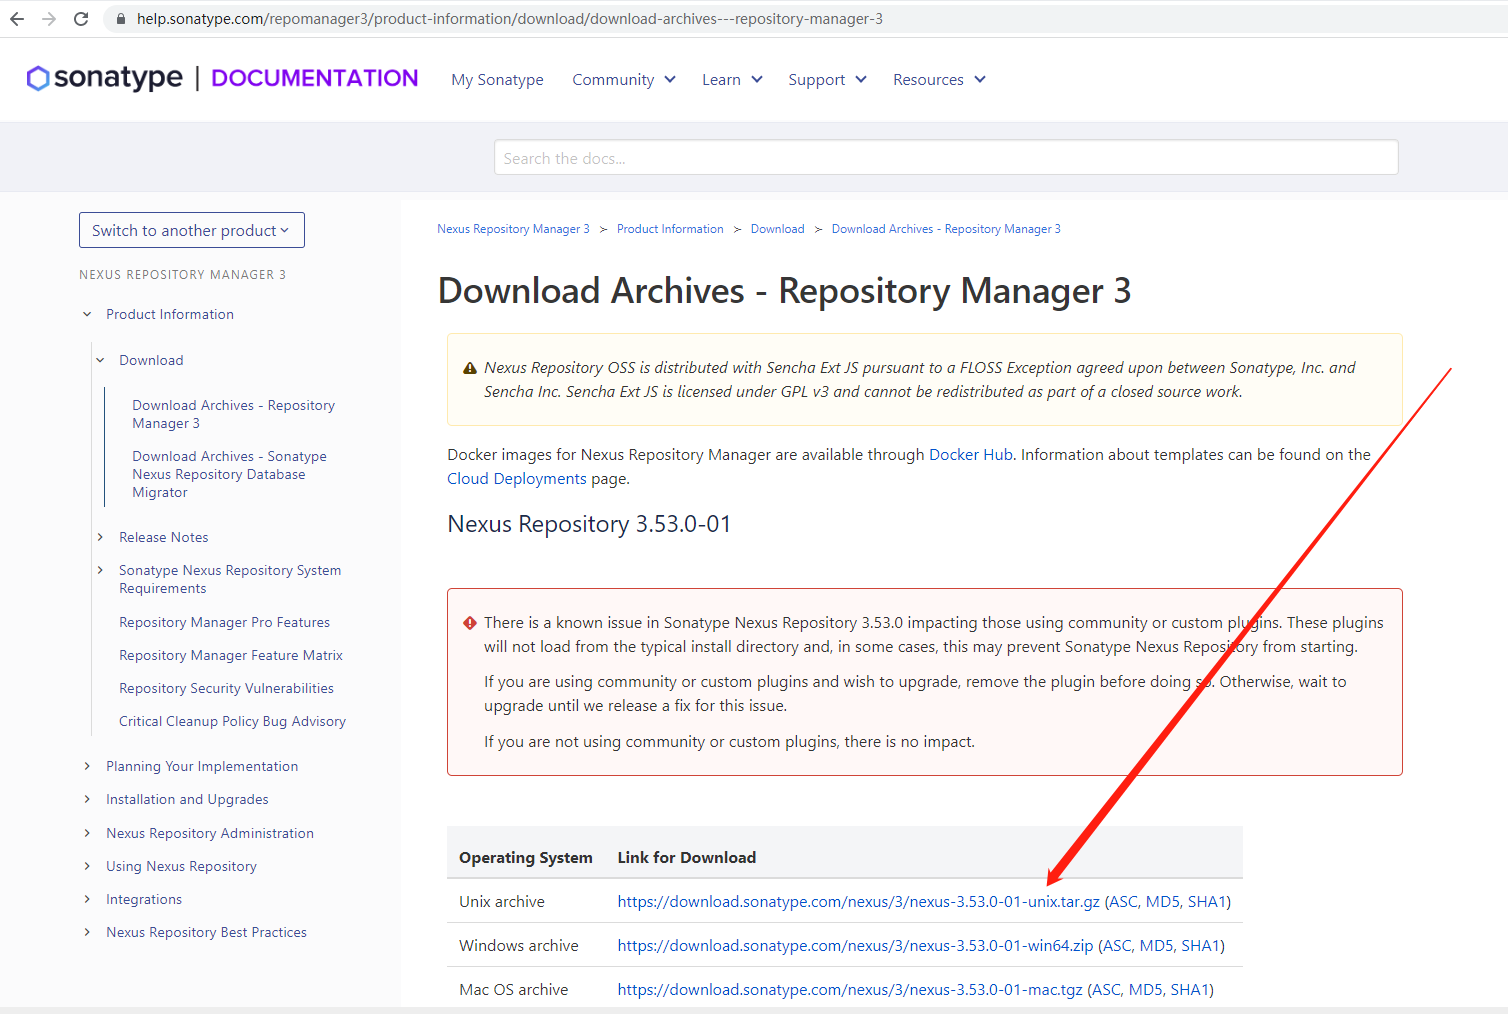1508x1014 pixels.
Task: Open MD5 checksum for Mac OS archive
Action: [x=1145, y=990]
